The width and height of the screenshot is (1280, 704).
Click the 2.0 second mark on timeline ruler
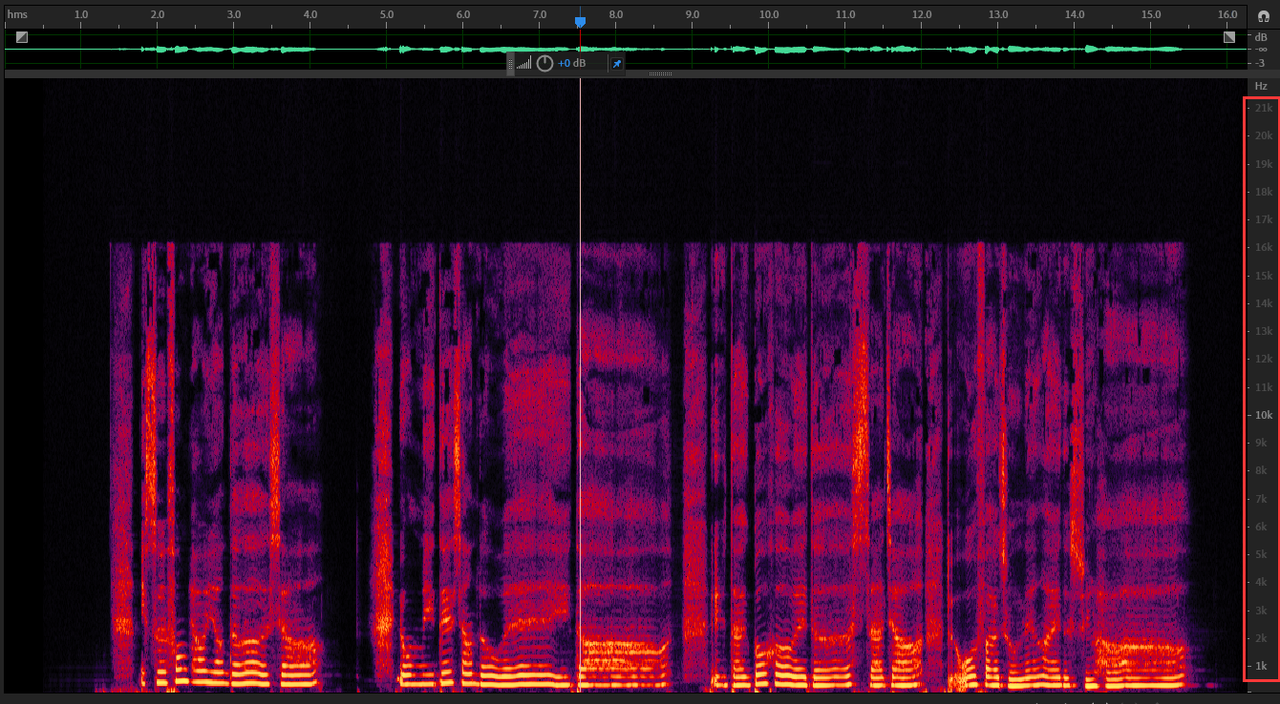[159, 15]
